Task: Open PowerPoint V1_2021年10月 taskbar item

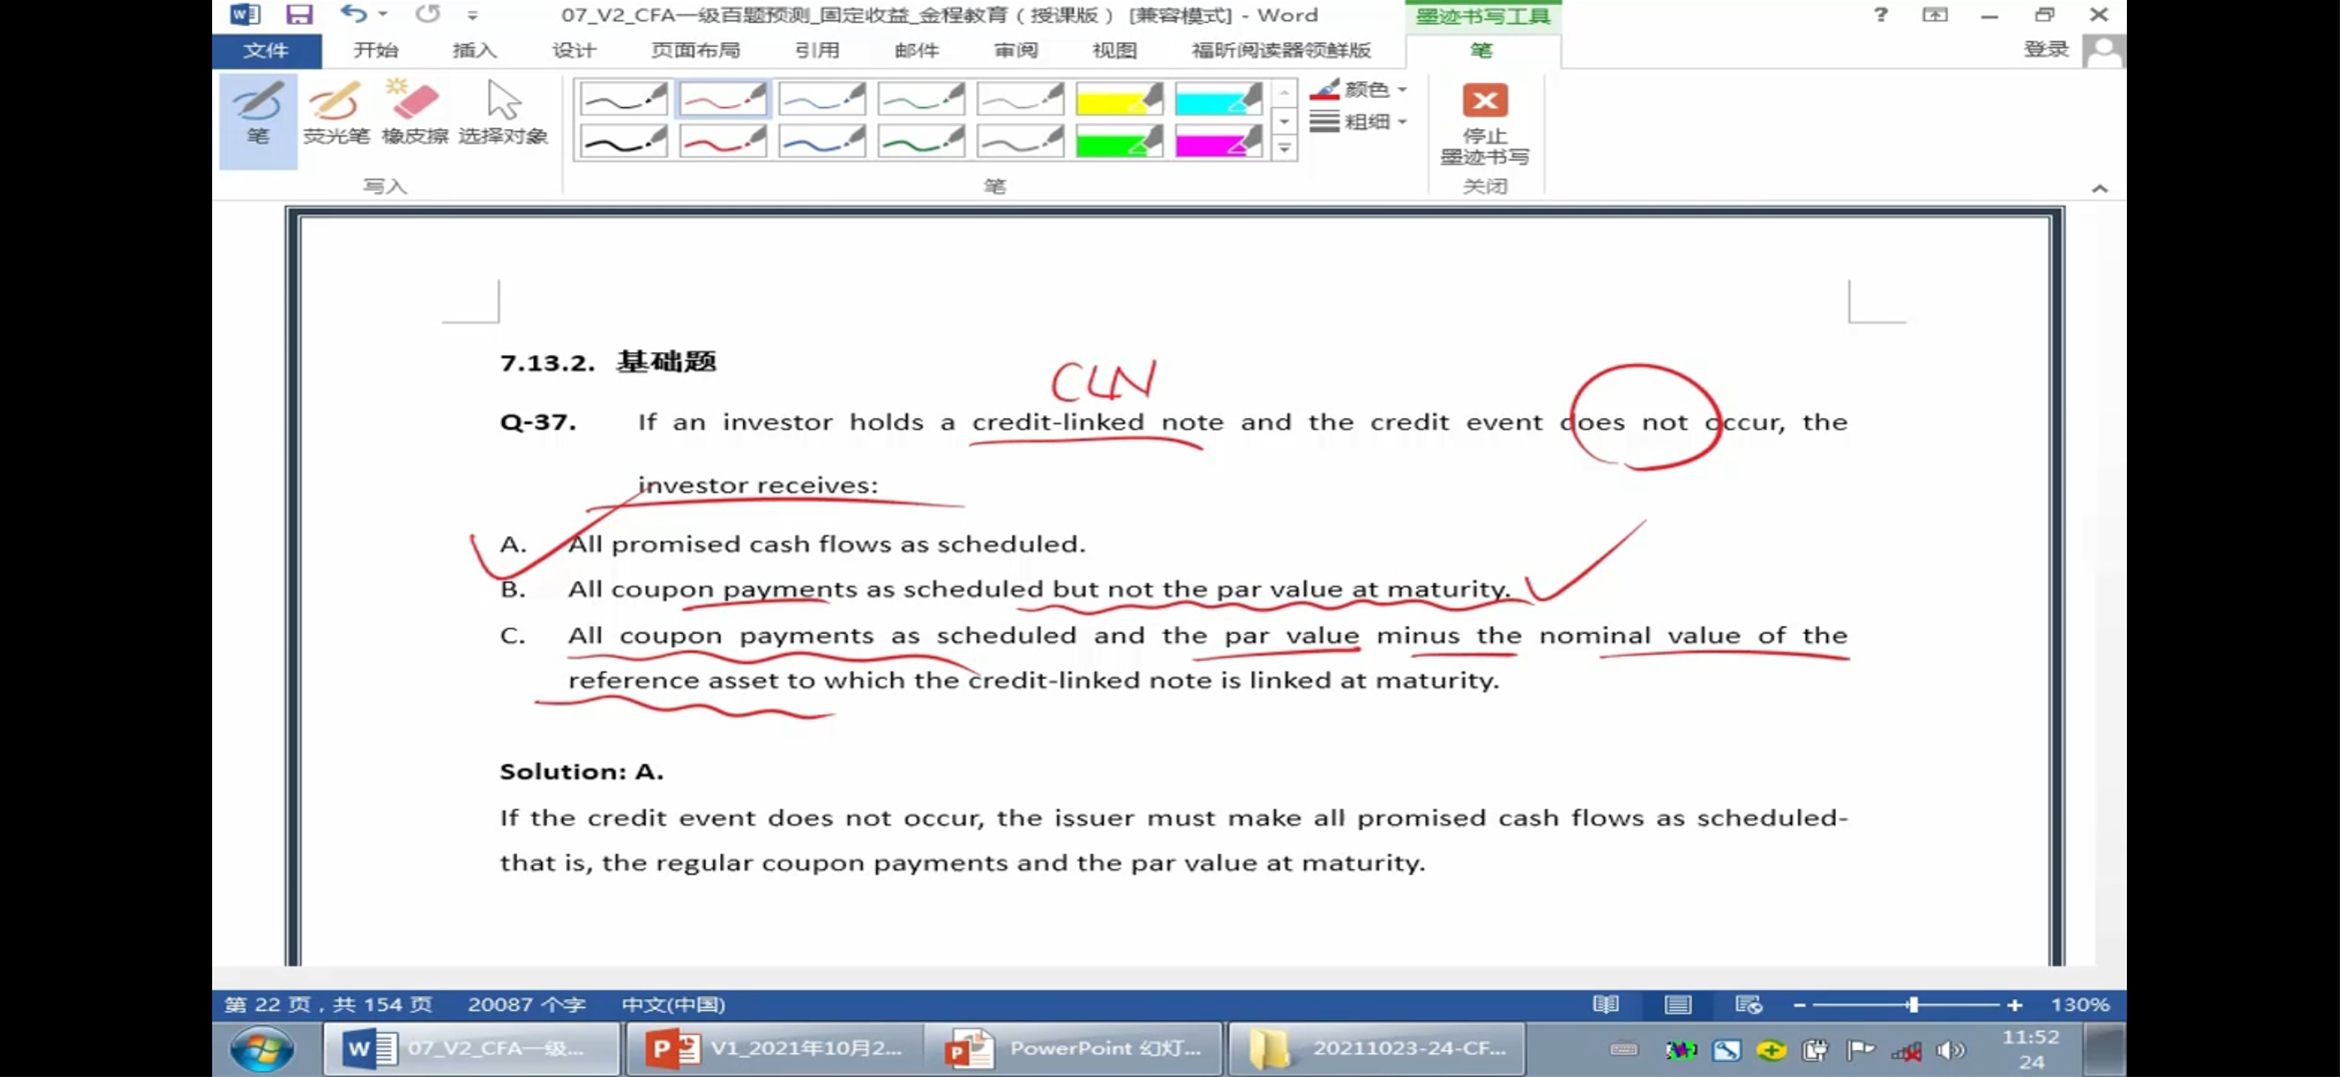Action: [773, 1048]
